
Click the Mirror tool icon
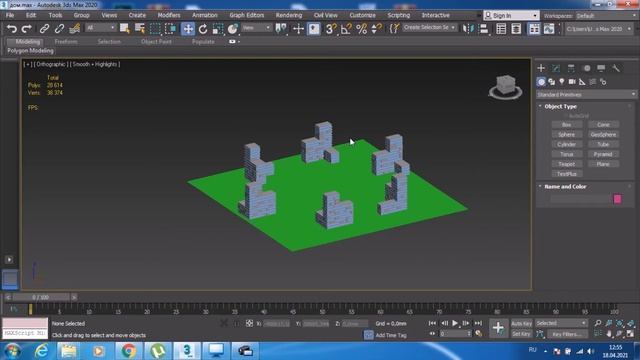click(467, 29)
